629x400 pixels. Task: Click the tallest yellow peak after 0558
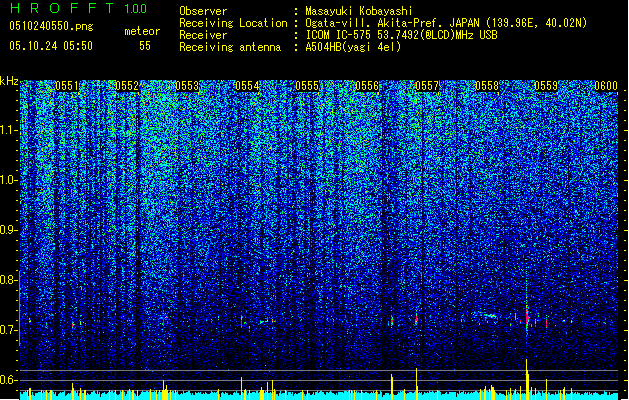click(527, 379)
